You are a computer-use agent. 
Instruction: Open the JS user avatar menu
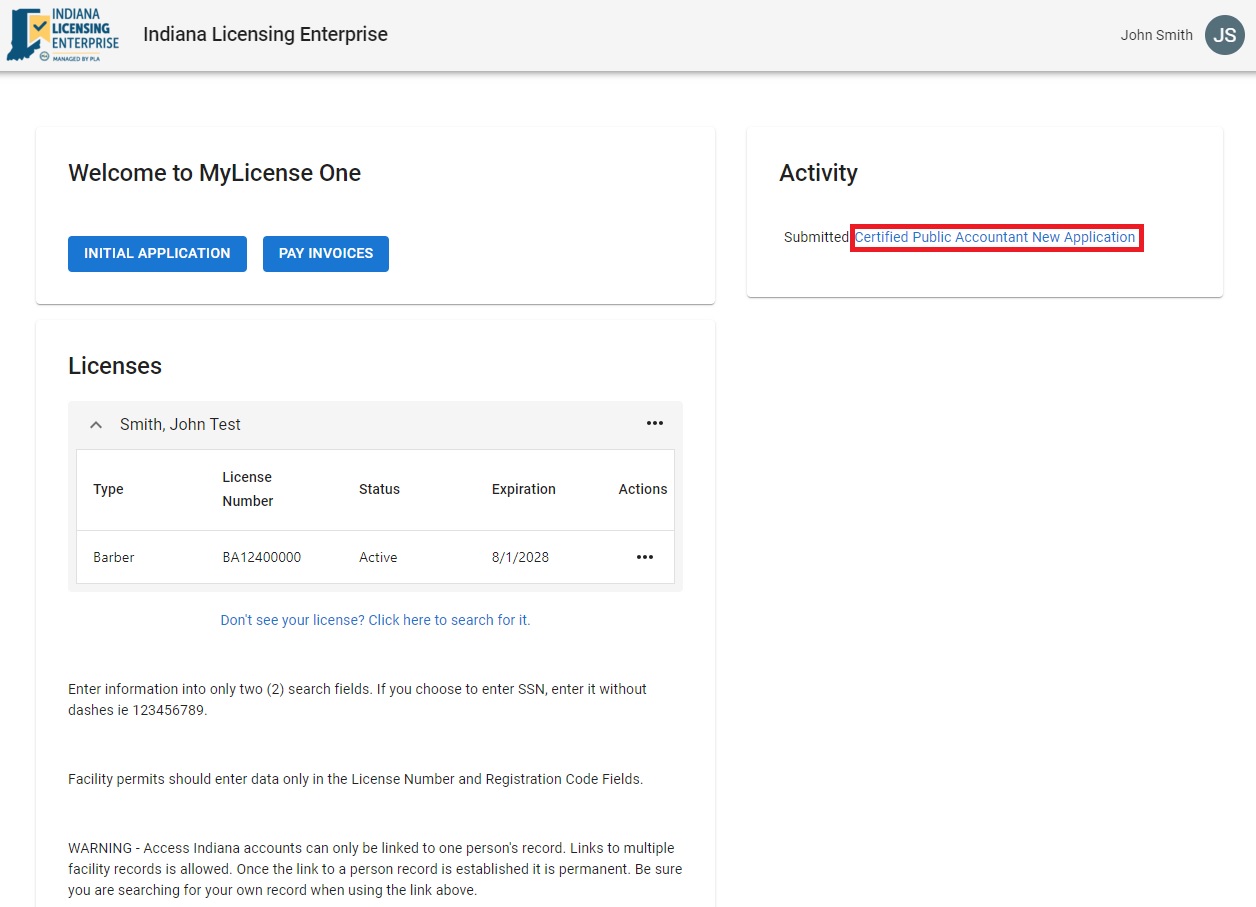click(x=1224, y=35)
